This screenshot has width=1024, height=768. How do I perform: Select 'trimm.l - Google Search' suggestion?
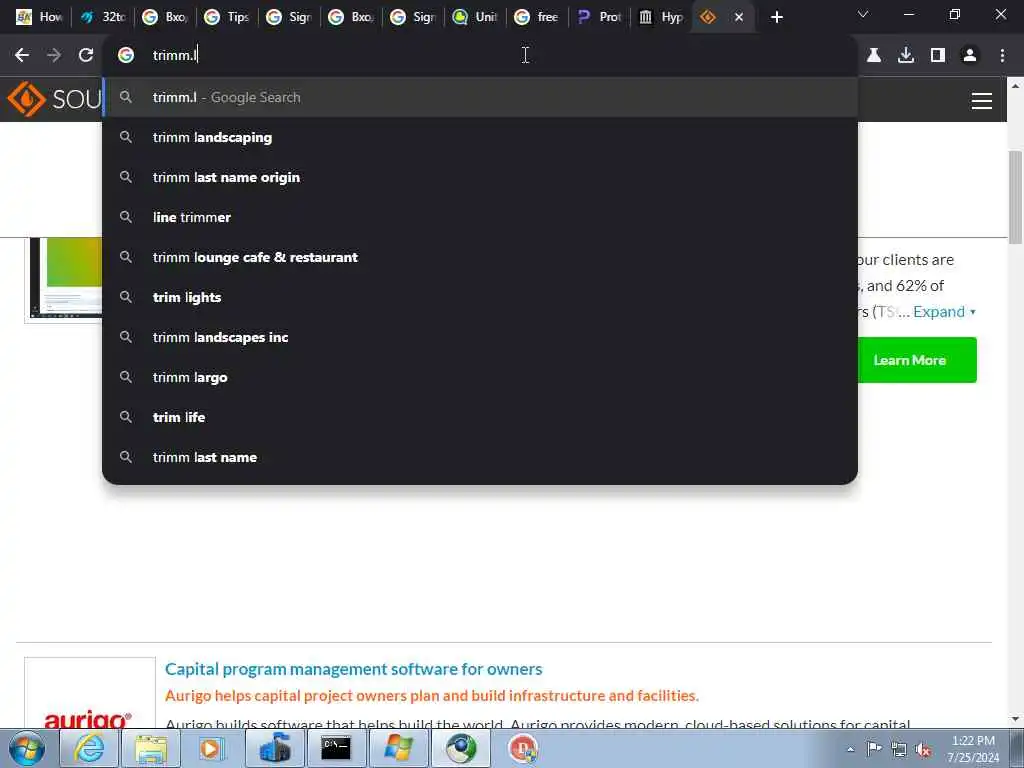[480, 97]
